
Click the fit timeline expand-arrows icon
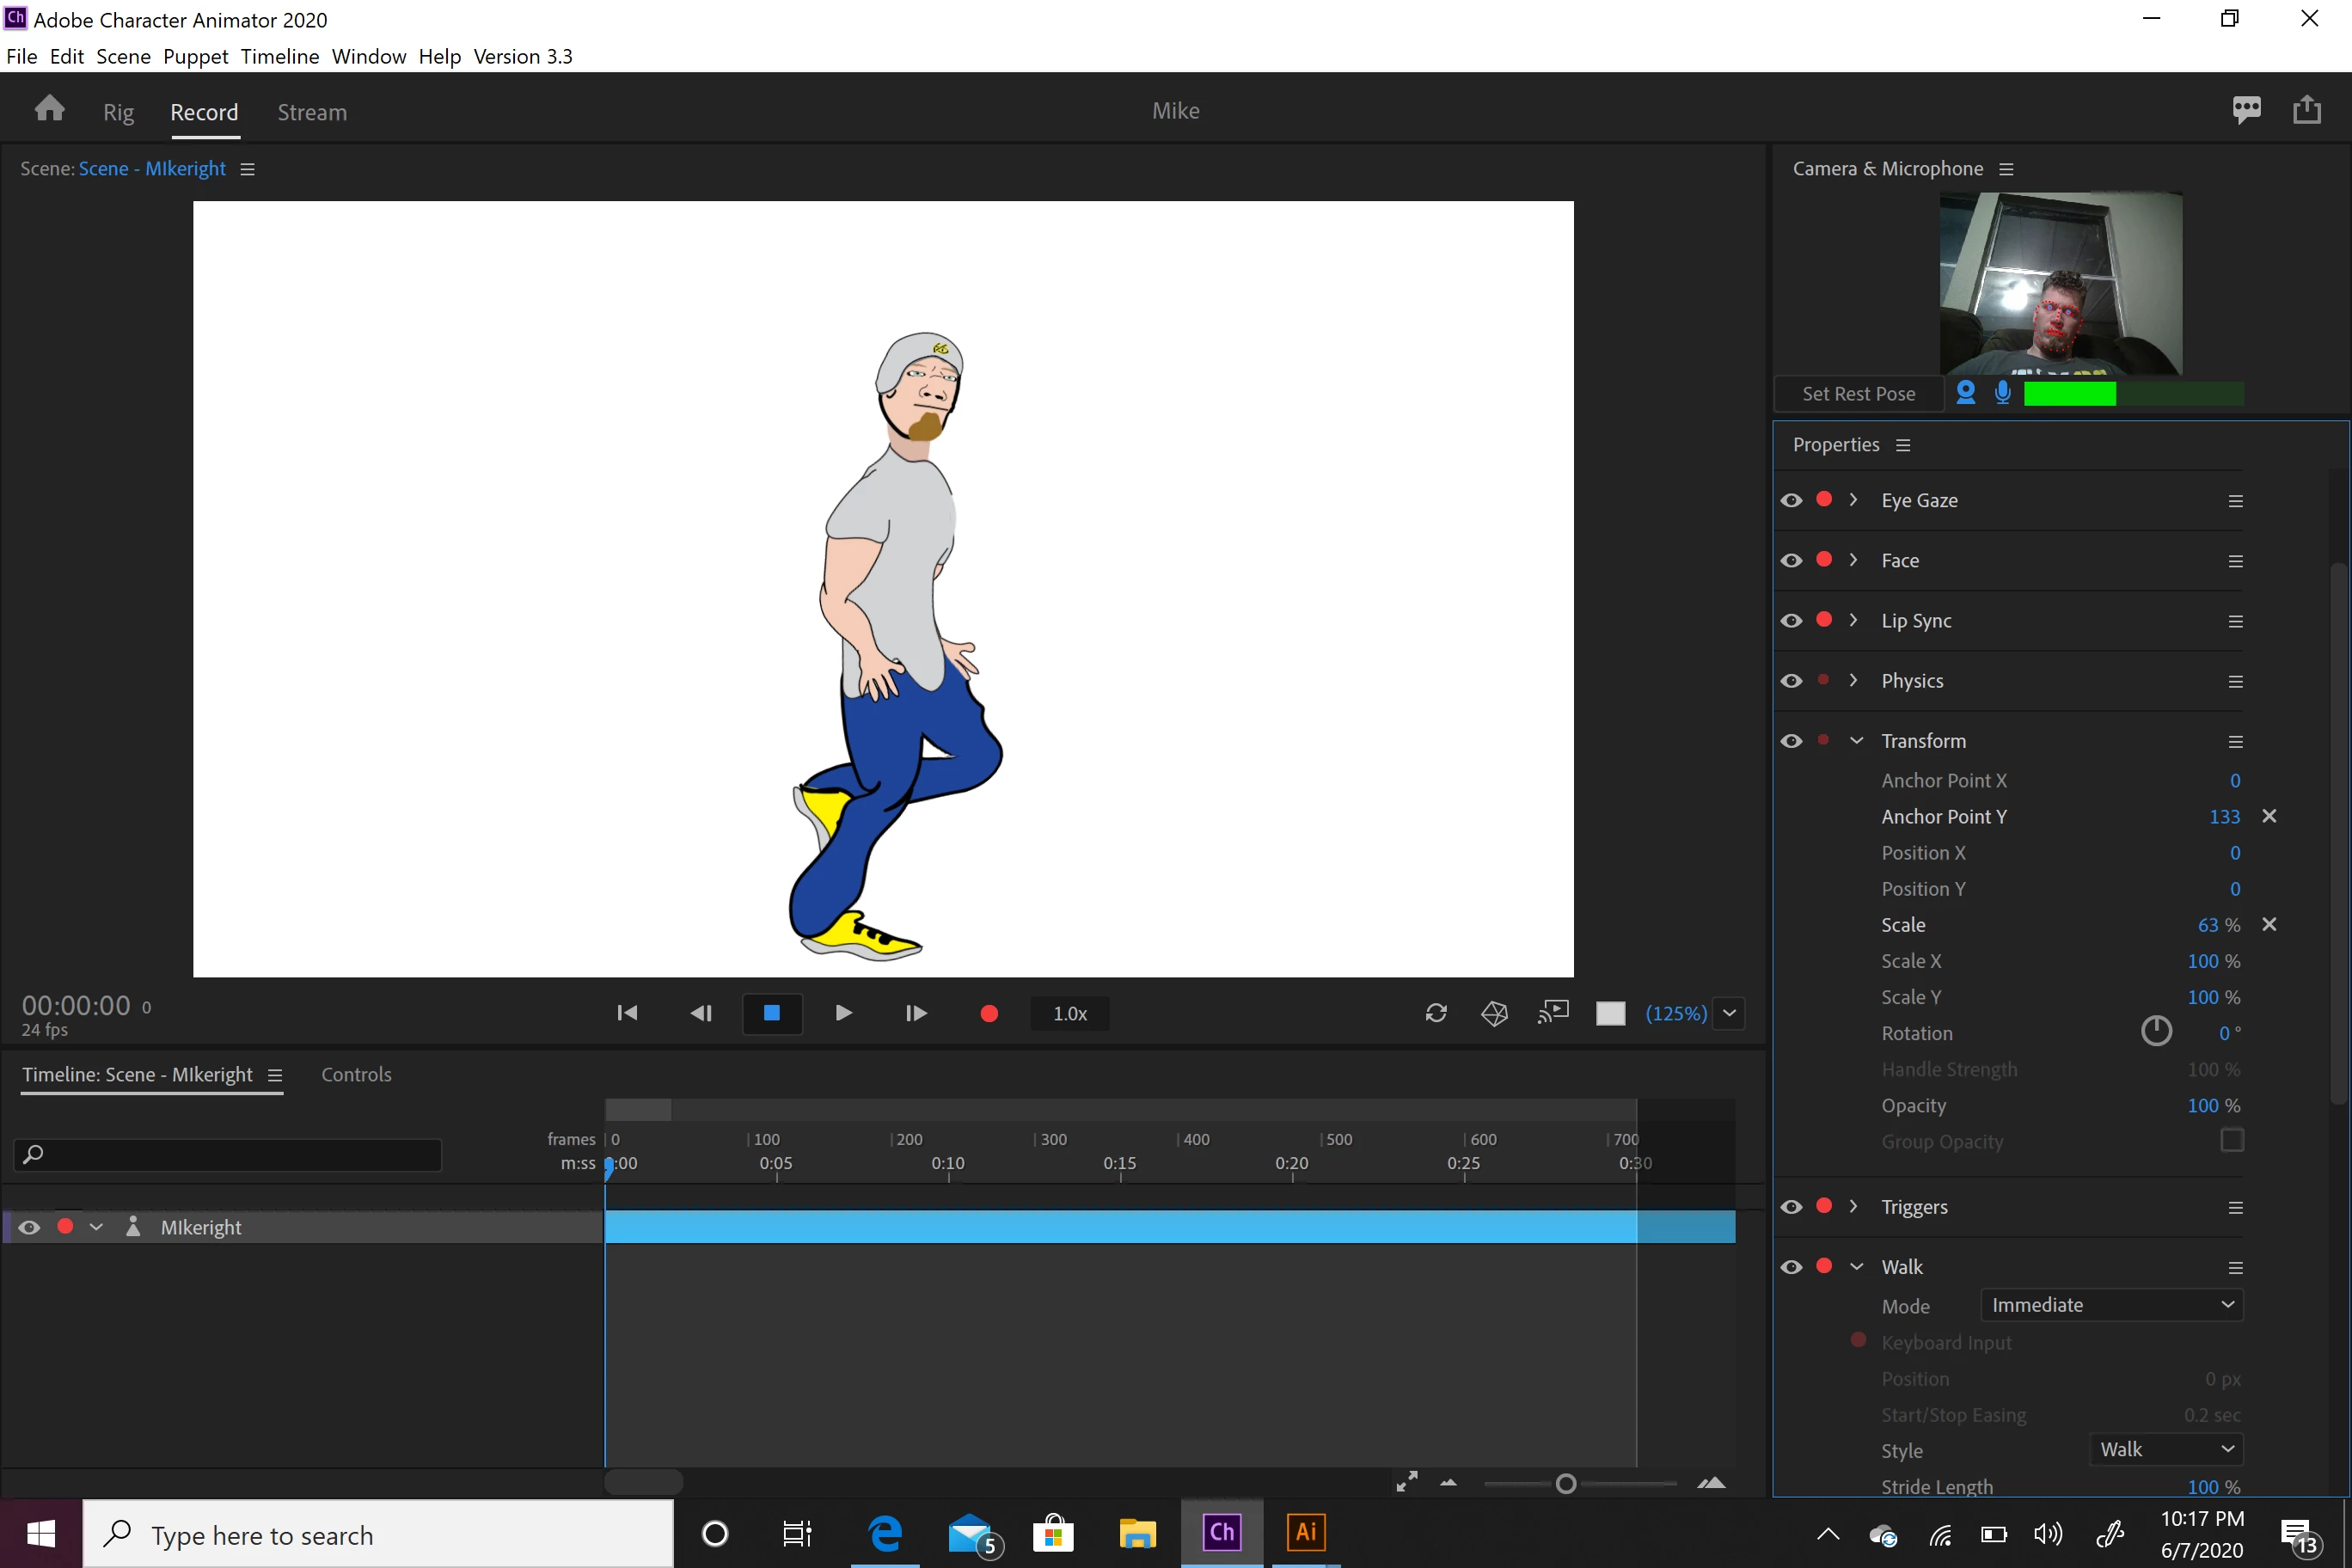(x=1406, y=1483)
